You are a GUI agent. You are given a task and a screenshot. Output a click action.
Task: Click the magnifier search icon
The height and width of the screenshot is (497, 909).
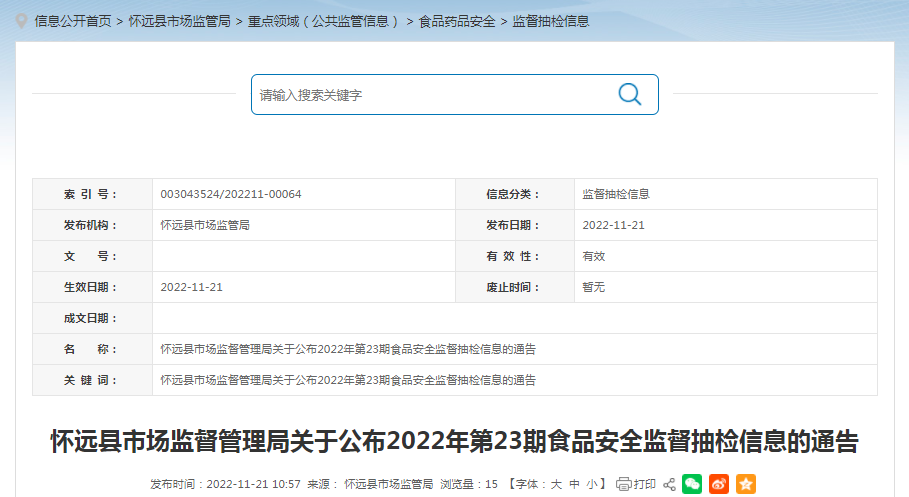(x=630, y=94)
